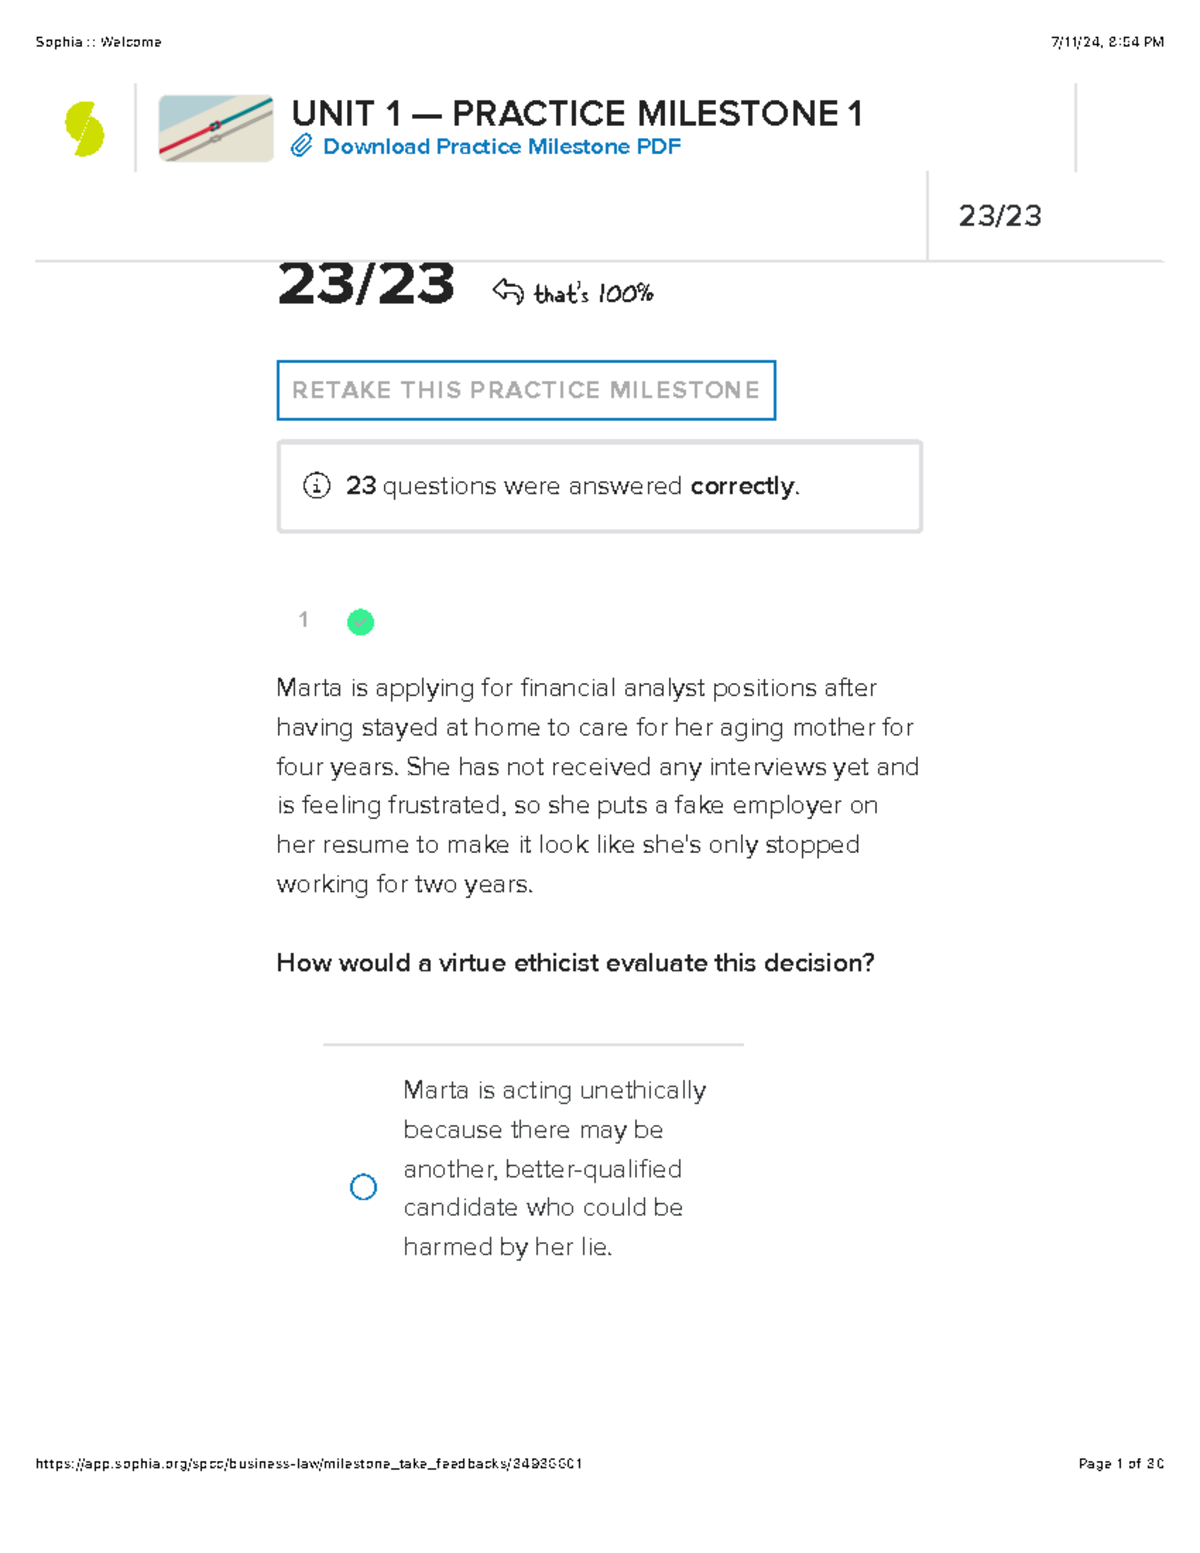Screen dimensions: 1200x1553
Task: Click the large bold 23/23 score
Action: tap(366, 284)
